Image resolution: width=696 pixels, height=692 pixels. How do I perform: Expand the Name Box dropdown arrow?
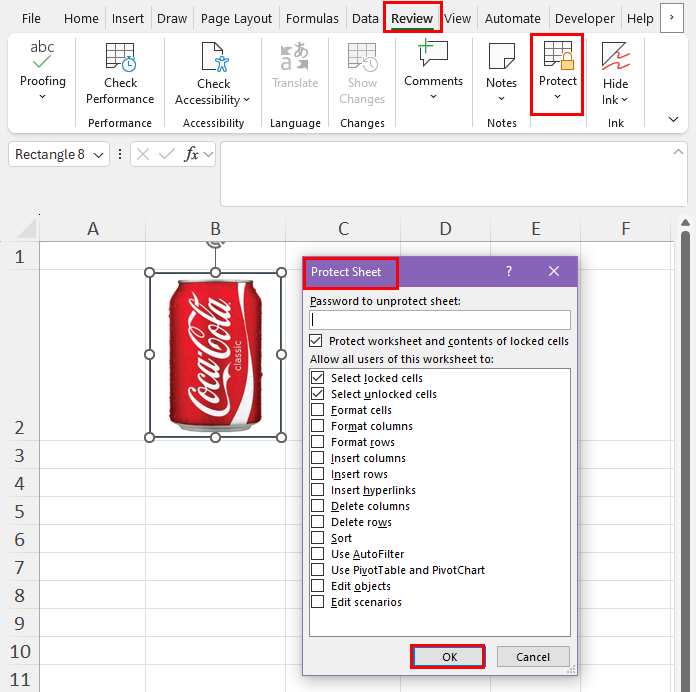point(99,155)
